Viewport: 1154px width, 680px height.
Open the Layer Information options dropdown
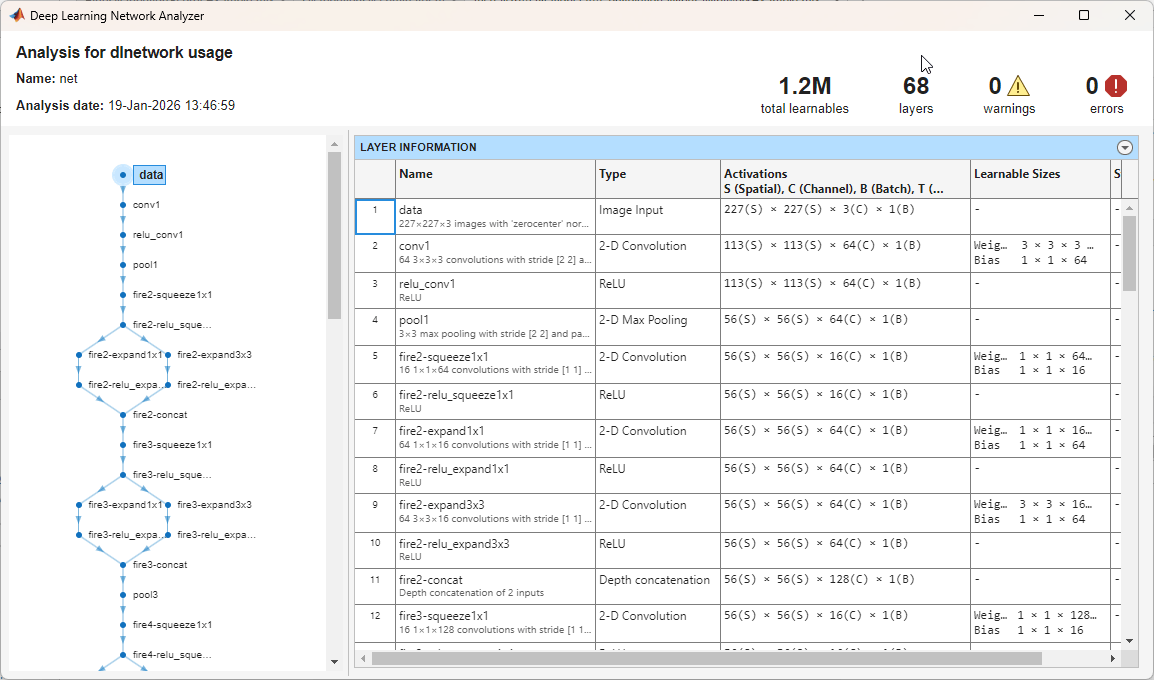click(1125, 147)
